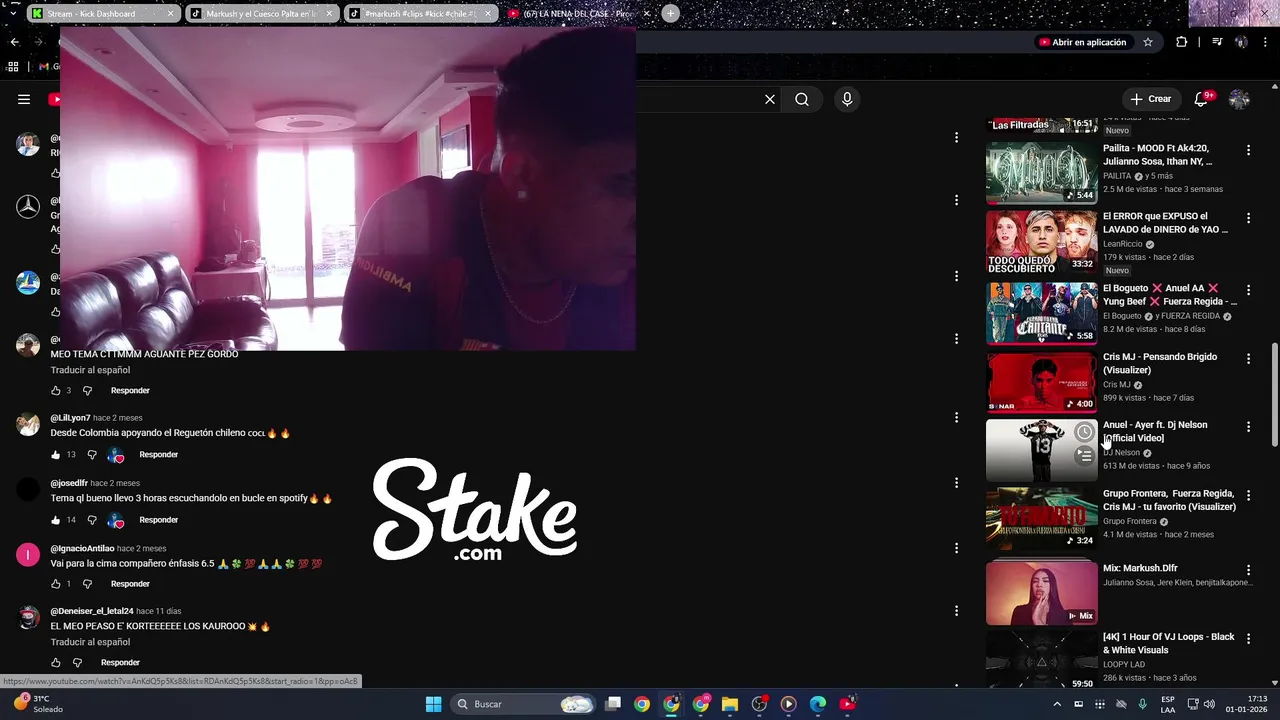The width and height of the screenshot is (1280, 720).
Task: Select the LA NENA DEL CASE YouTube tab
Action: (x=579, y=14)
